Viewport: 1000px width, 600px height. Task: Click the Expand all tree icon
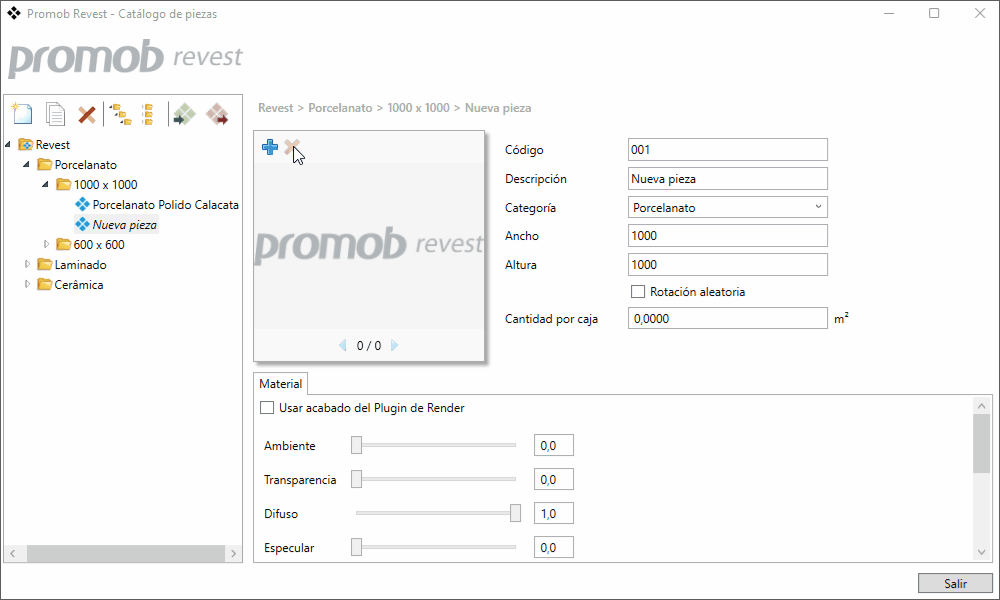(120, 114)
